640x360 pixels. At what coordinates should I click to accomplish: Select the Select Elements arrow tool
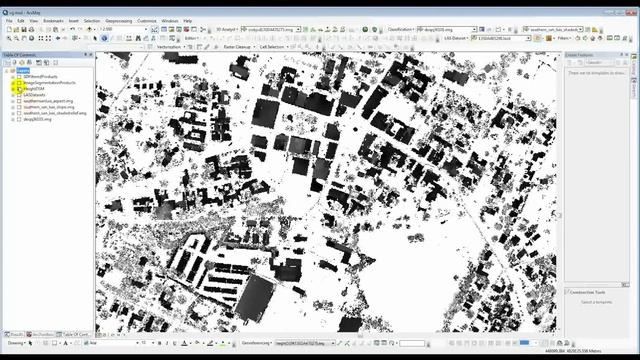coord(95,38)
